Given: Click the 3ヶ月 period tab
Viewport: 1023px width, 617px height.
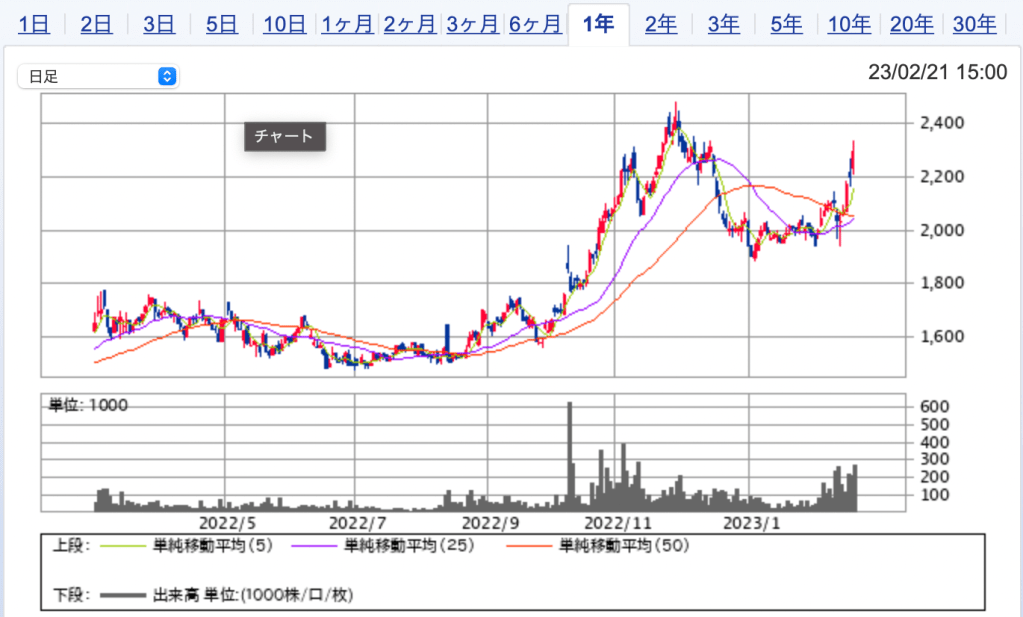Looking at the screenshot, I should [x=472, y=24].
